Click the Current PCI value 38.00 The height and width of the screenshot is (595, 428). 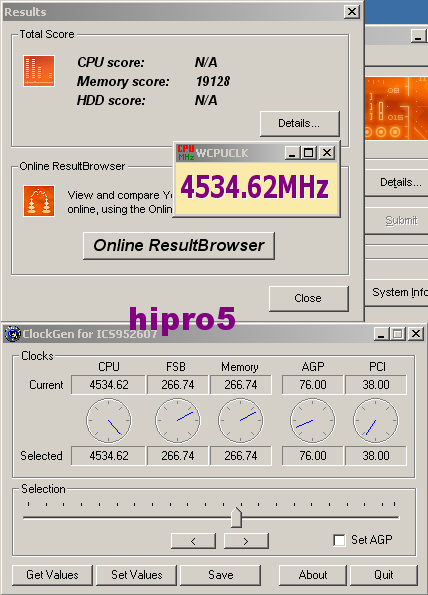376,385
